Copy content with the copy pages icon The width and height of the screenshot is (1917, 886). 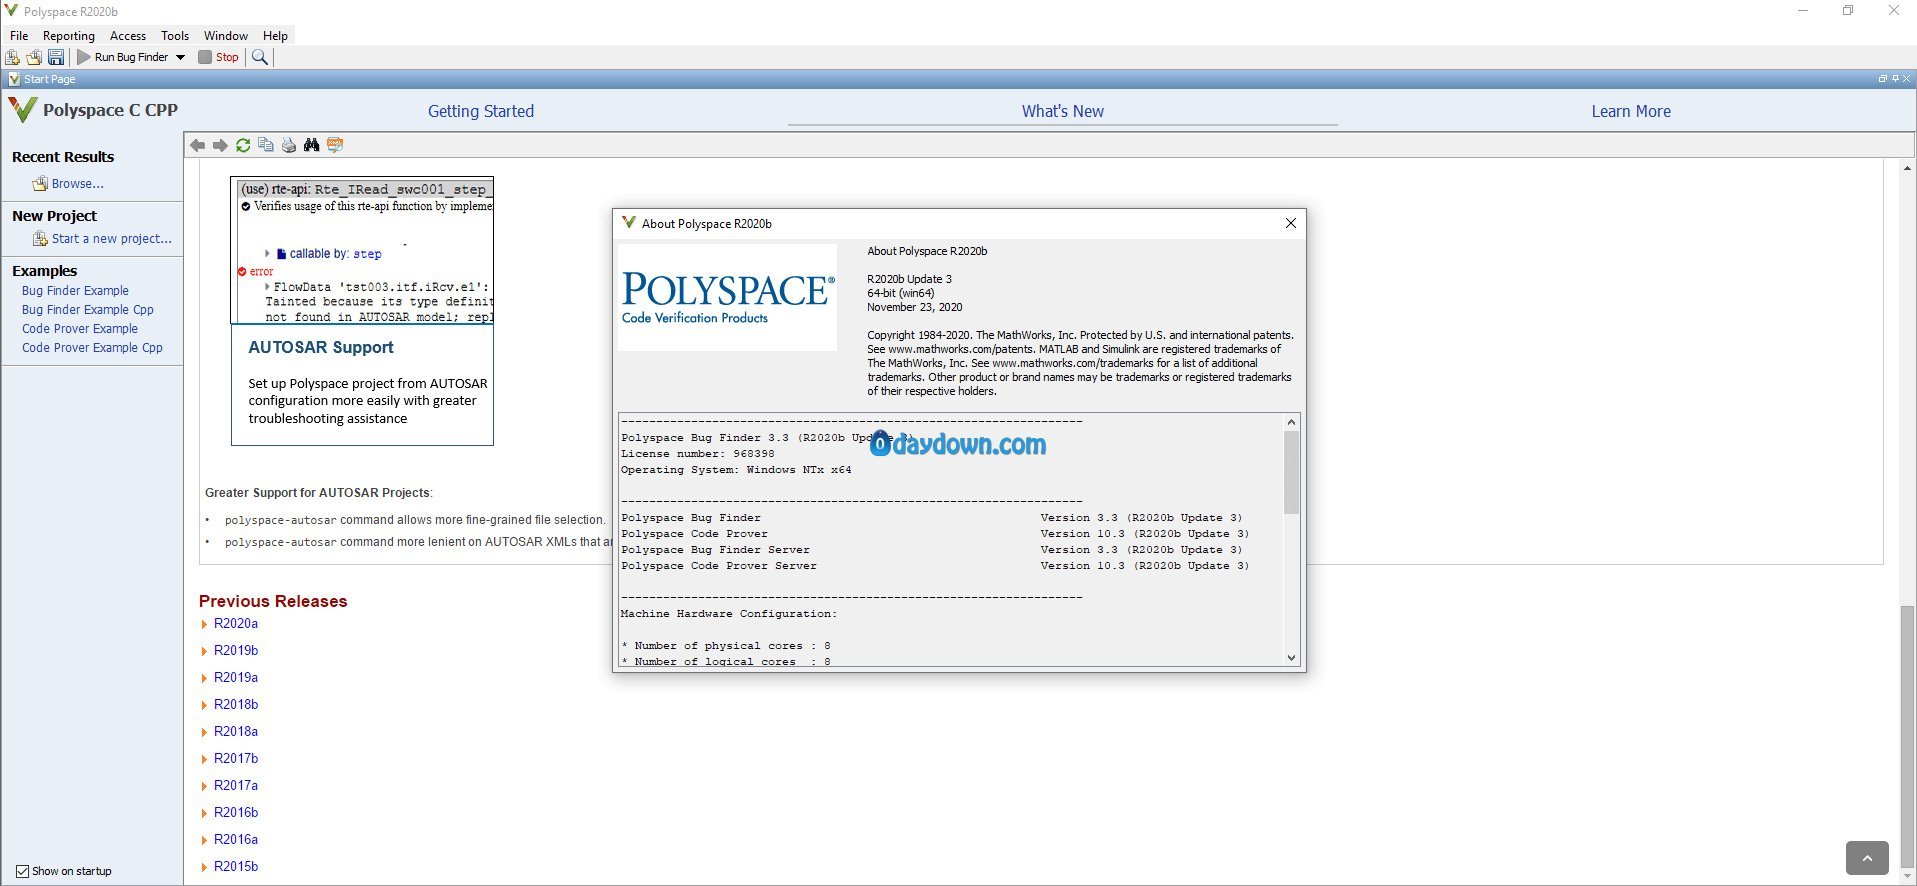click(x=266, y=145)
